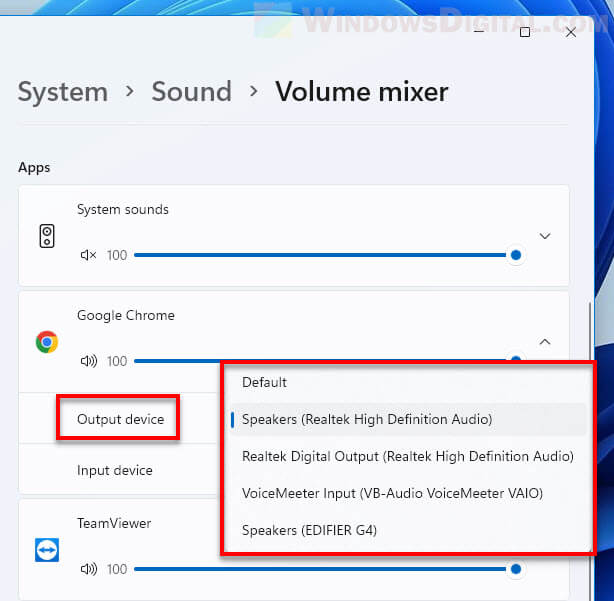Click the Input device row label
Image resolution: width=614 pixels, height=601 pixels.
point(115,470)
